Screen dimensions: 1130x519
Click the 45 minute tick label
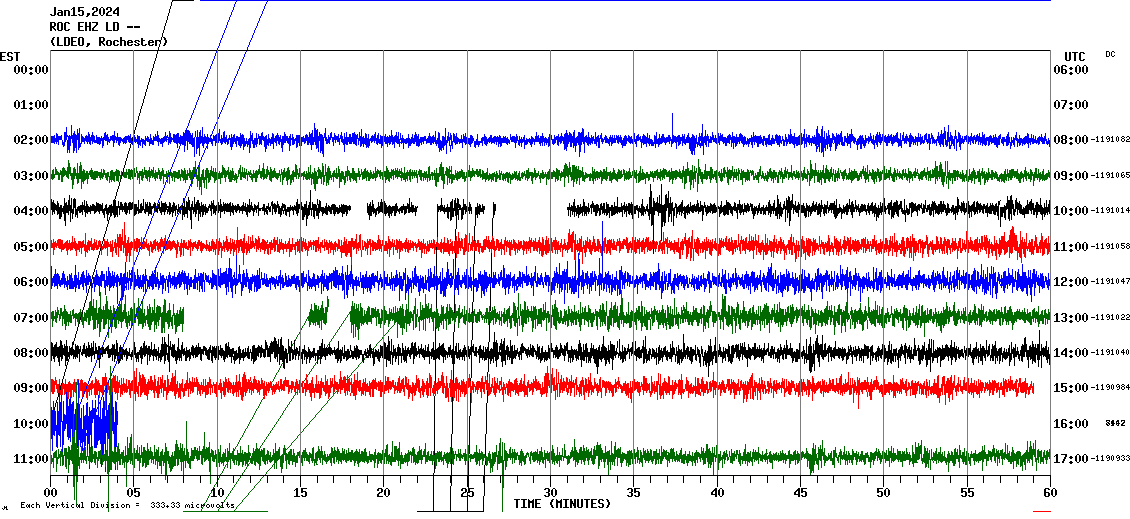[x=800, y=493]
